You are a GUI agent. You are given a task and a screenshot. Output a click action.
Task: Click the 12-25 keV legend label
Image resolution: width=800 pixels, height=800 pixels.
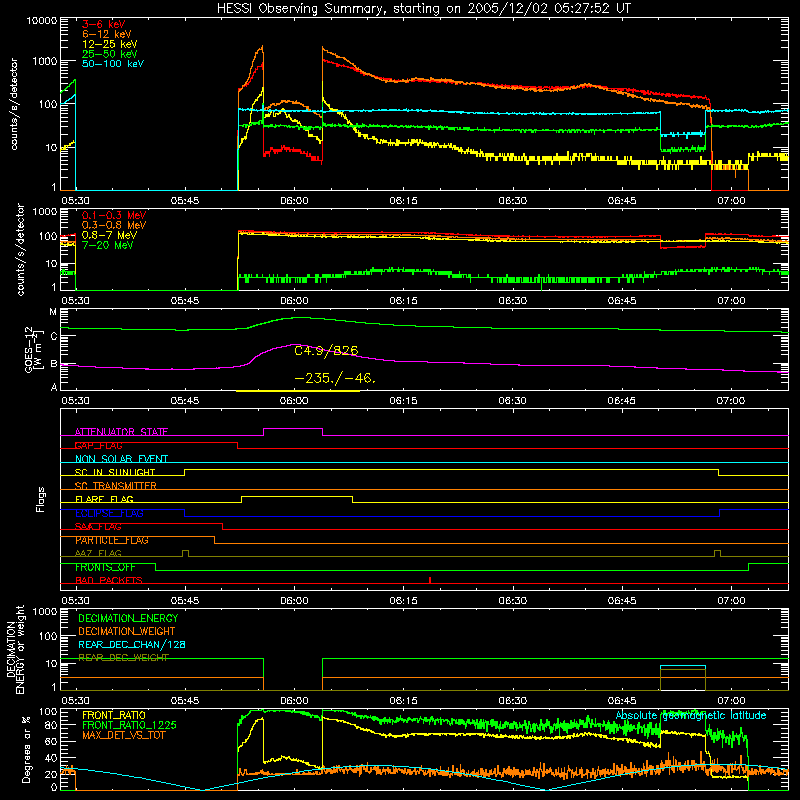pos(110,44)
